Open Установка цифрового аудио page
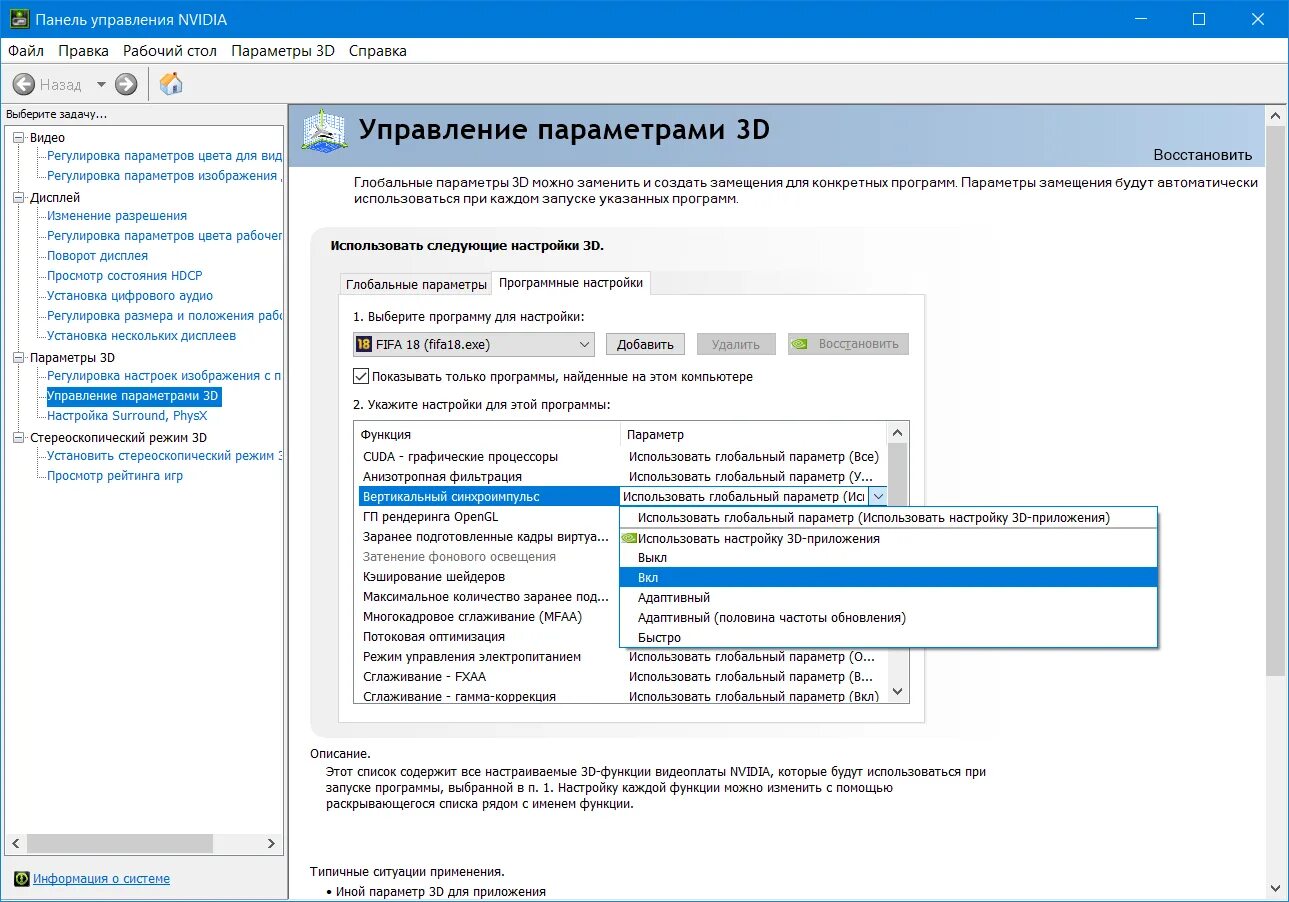 pyautogui.click(x=130, y=296)
